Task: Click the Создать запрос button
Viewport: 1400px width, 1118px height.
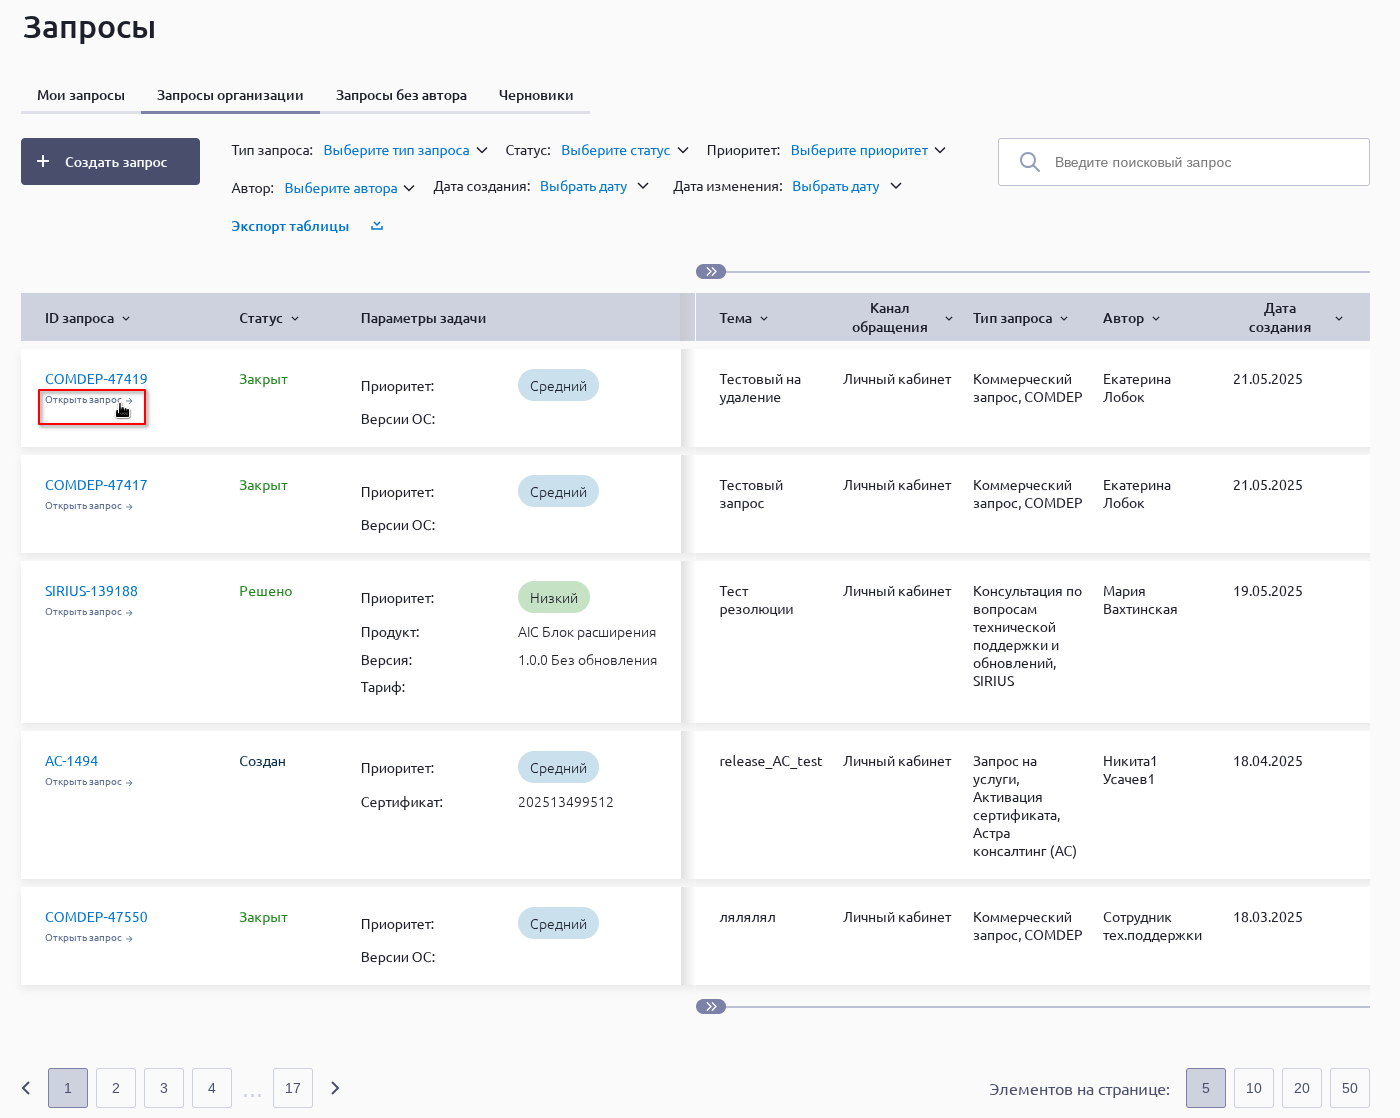Action: (110, 162)
